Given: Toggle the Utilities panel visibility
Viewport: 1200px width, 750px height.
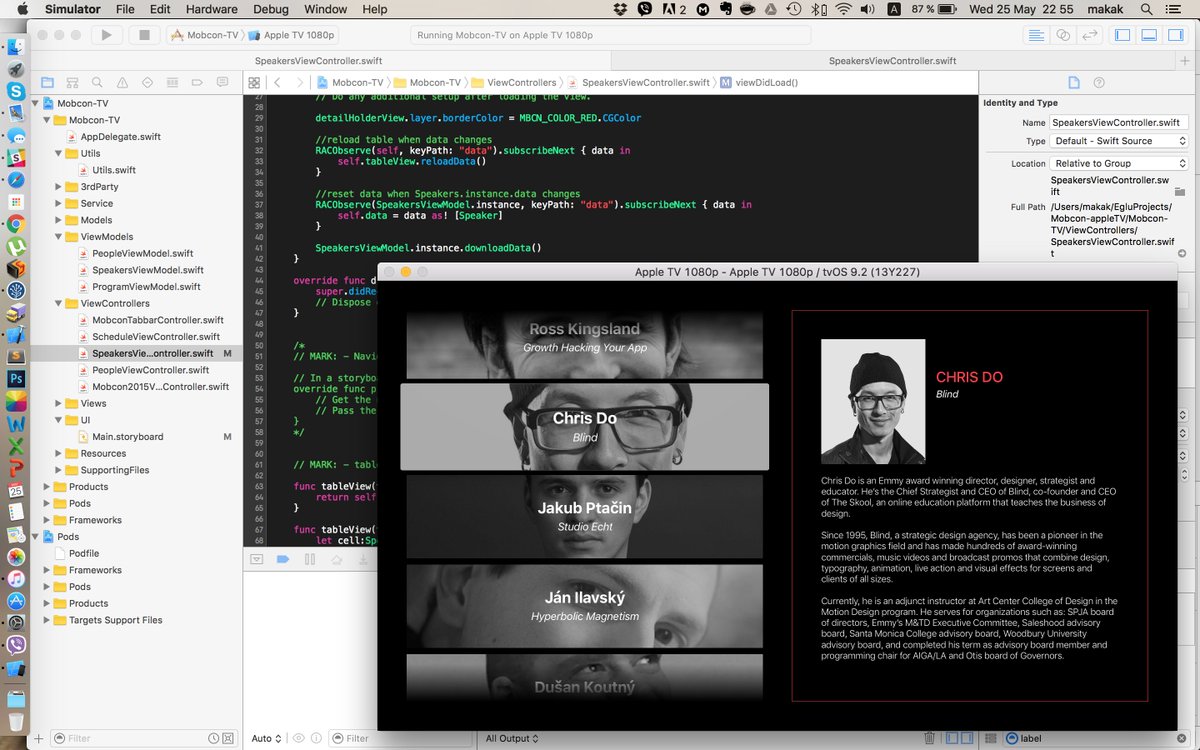Looking at the screenshot, I should click(x=1175, y=35).
